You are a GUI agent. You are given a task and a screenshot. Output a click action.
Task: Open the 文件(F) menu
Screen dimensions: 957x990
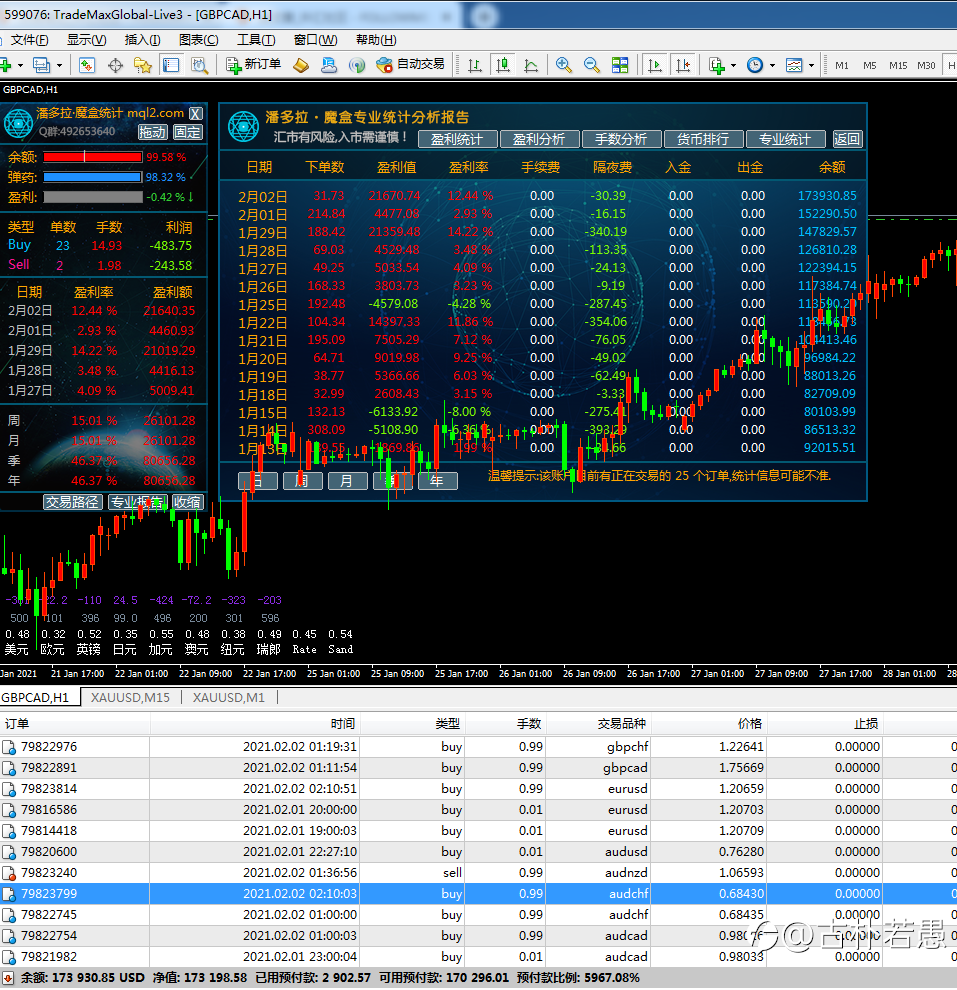click(30, 40)
